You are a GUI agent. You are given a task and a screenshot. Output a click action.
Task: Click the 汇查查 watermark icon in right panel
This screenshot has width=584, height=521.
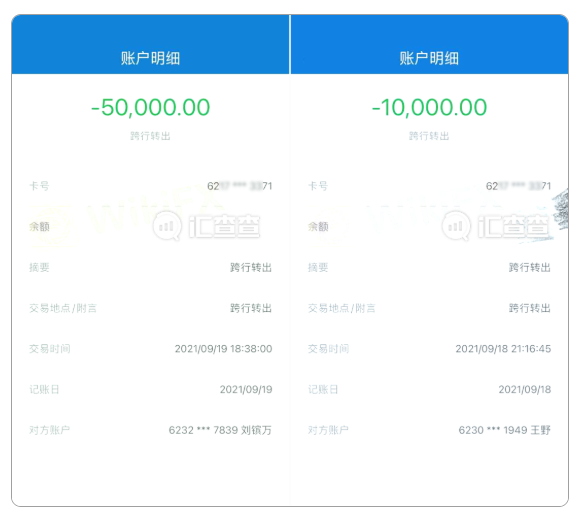(x=456, y=226)
